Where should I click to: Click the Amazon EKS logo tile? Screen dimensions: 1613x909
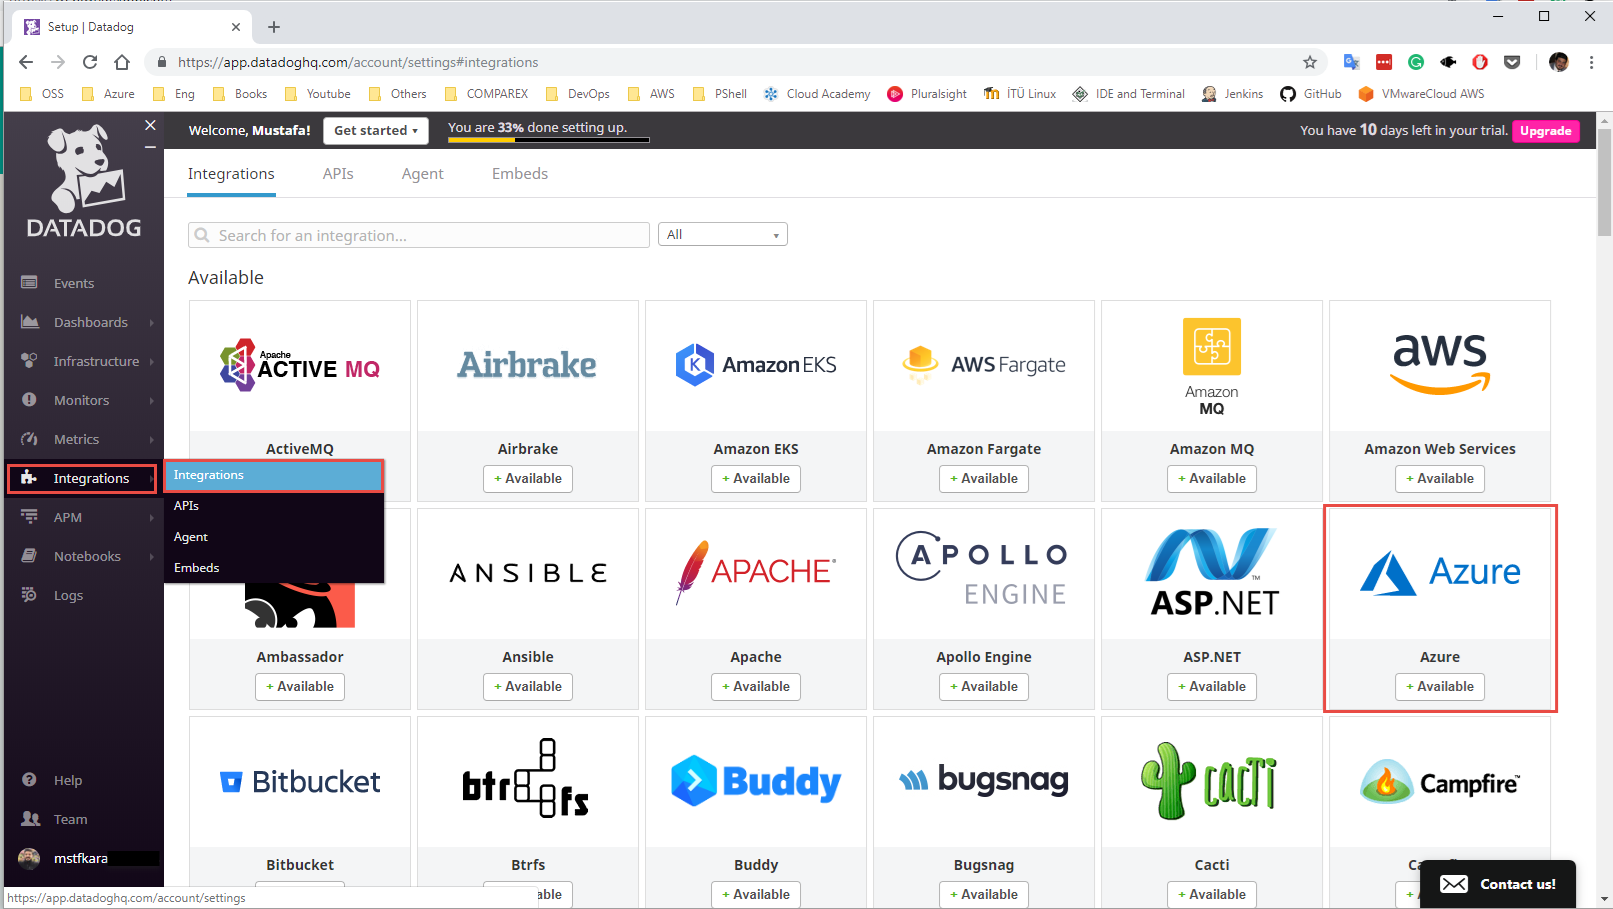(x=756, y=365)
